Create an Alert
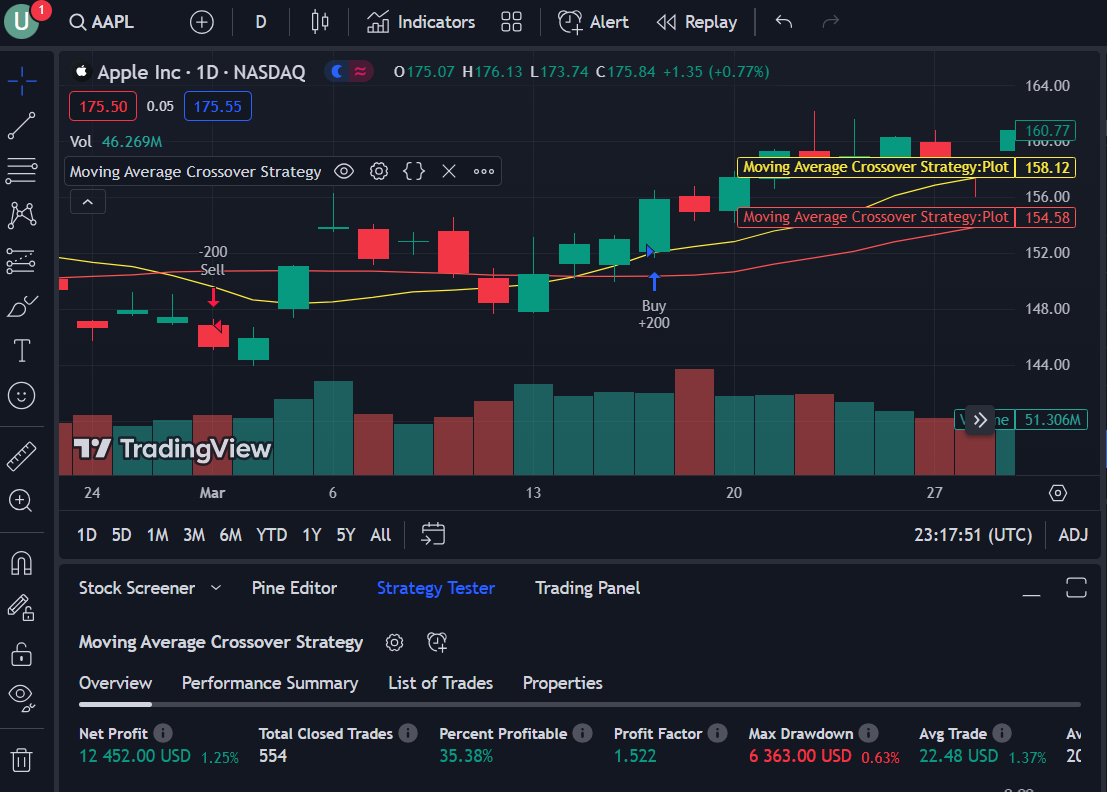 (x=593, y=22)
